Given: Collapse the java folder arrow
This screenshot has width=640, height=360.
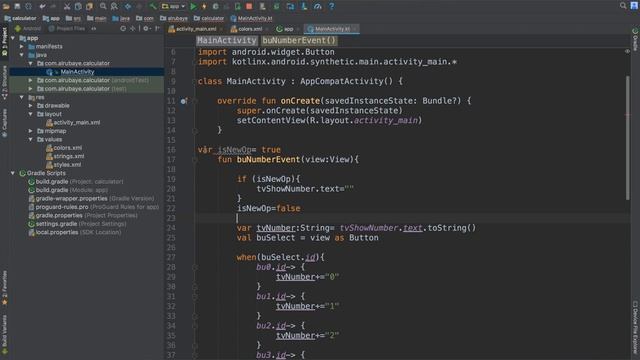Looking at the screenshot, I should 22,55.
